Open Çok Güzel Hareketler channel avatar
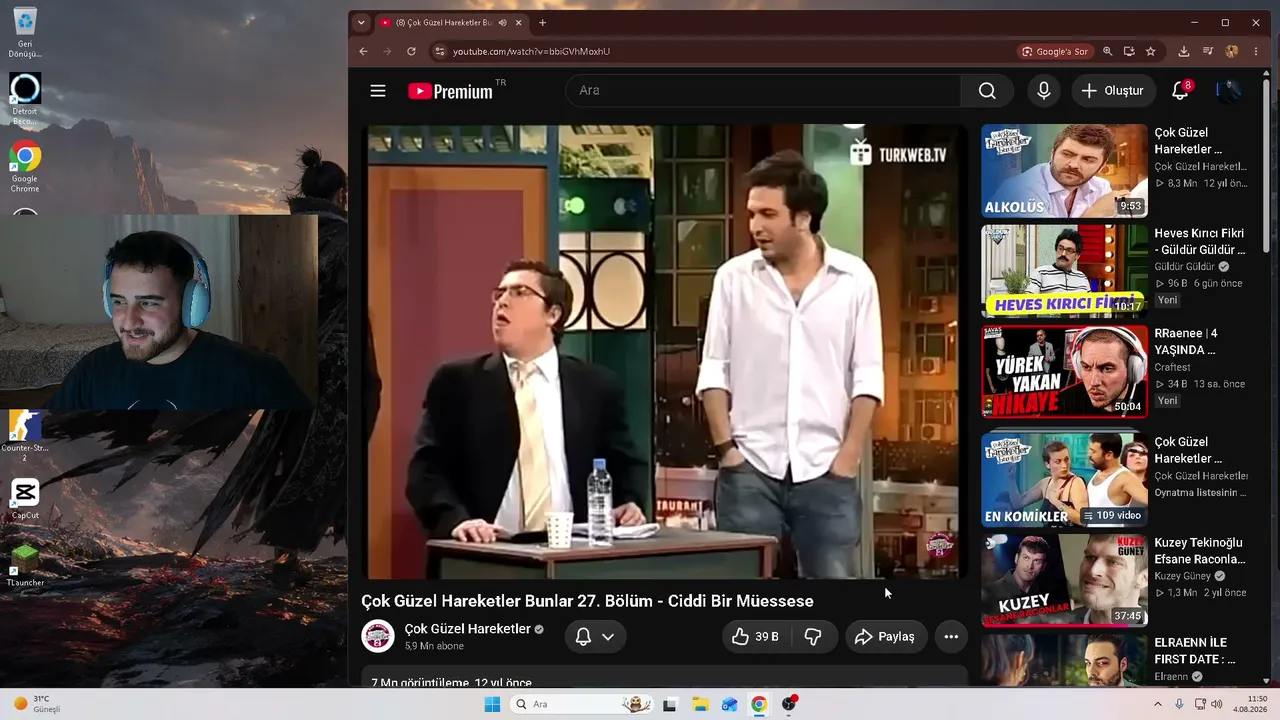1280x720 pixels. pyautogui.click(x=378, y=636)
